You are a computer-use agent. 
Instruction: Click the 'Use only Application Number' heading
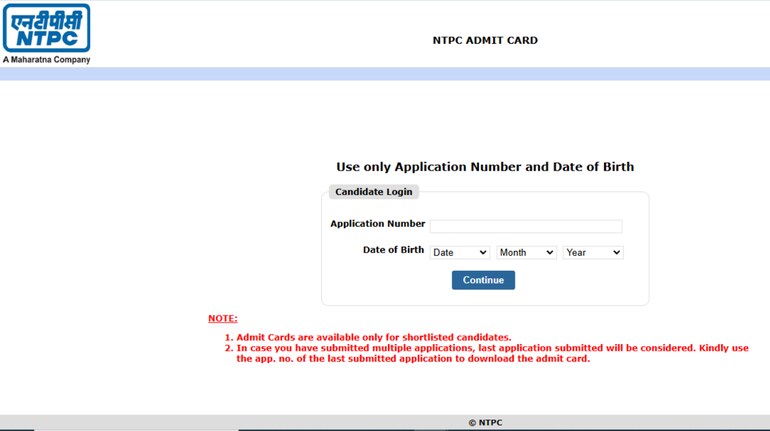[485, 167]
